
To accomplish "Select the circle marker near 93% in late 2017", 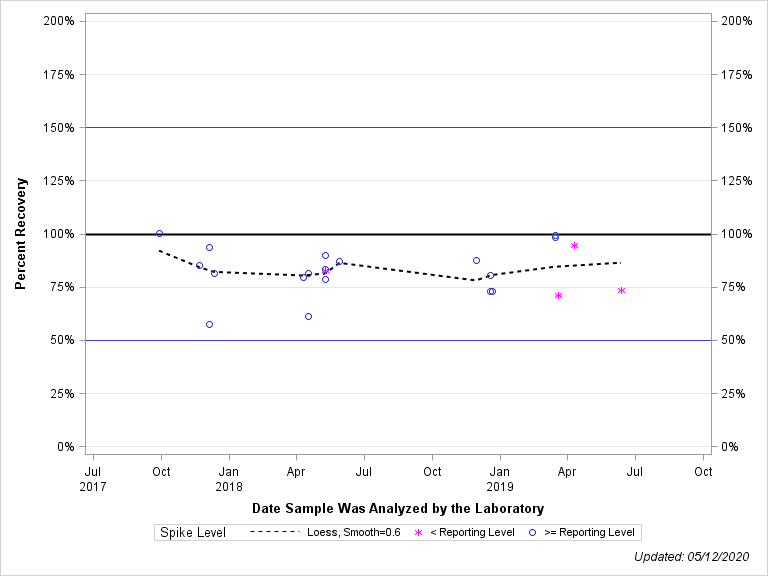I will [x=209, y=247].
